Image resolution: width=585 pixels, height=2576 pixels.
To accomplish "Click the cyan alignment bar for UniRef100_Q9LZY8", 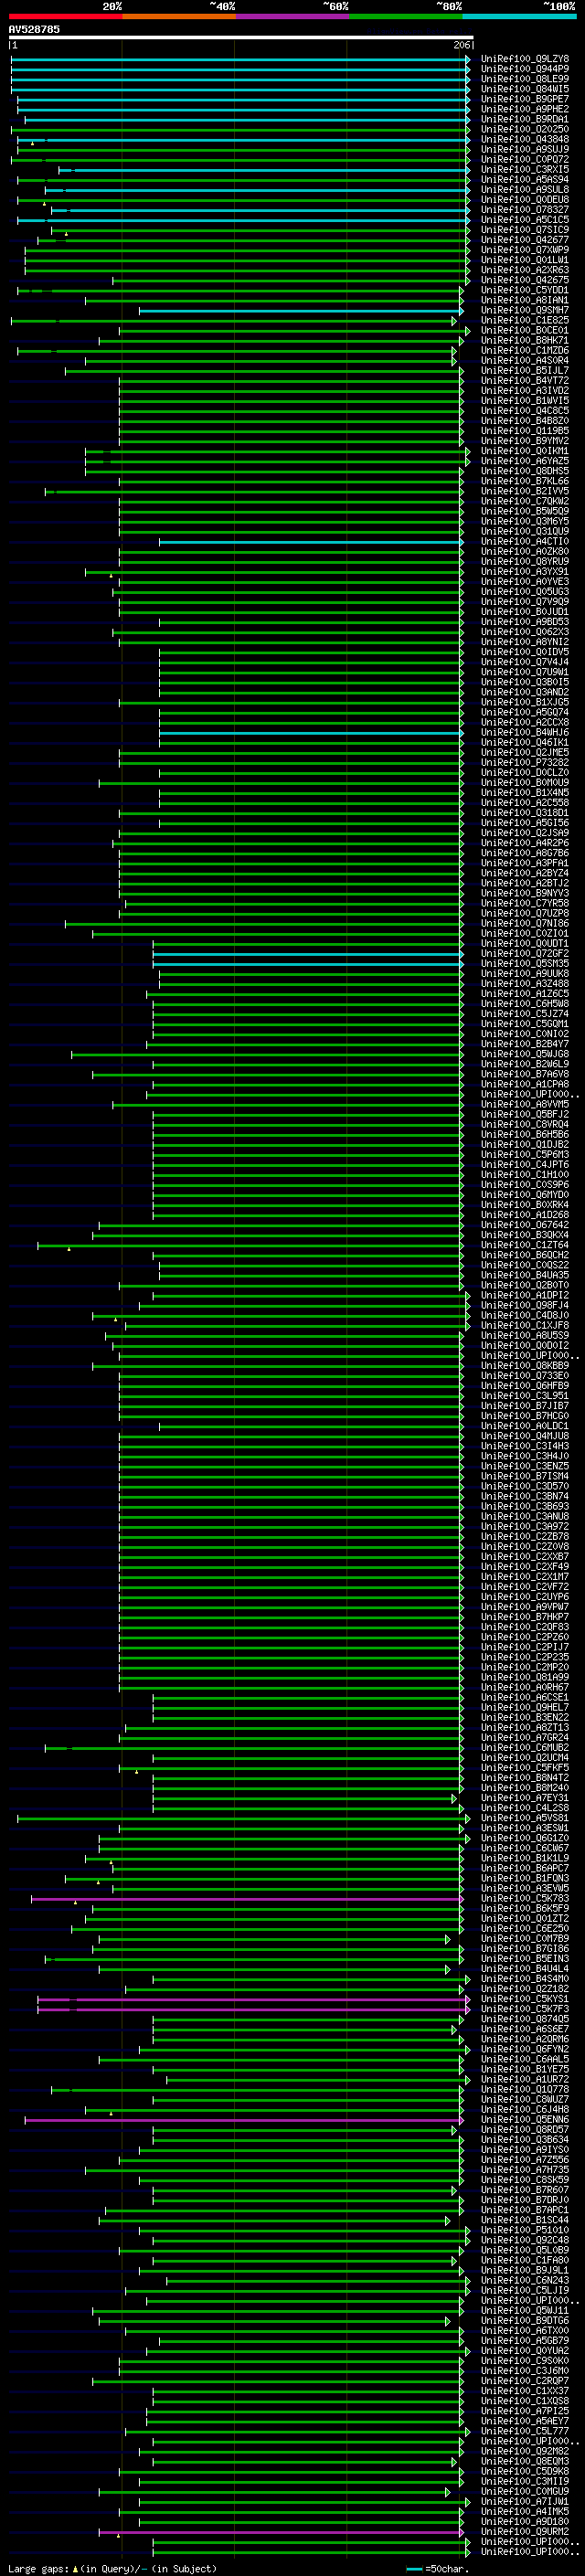I will pyautogui.click(x=240, y=59).
